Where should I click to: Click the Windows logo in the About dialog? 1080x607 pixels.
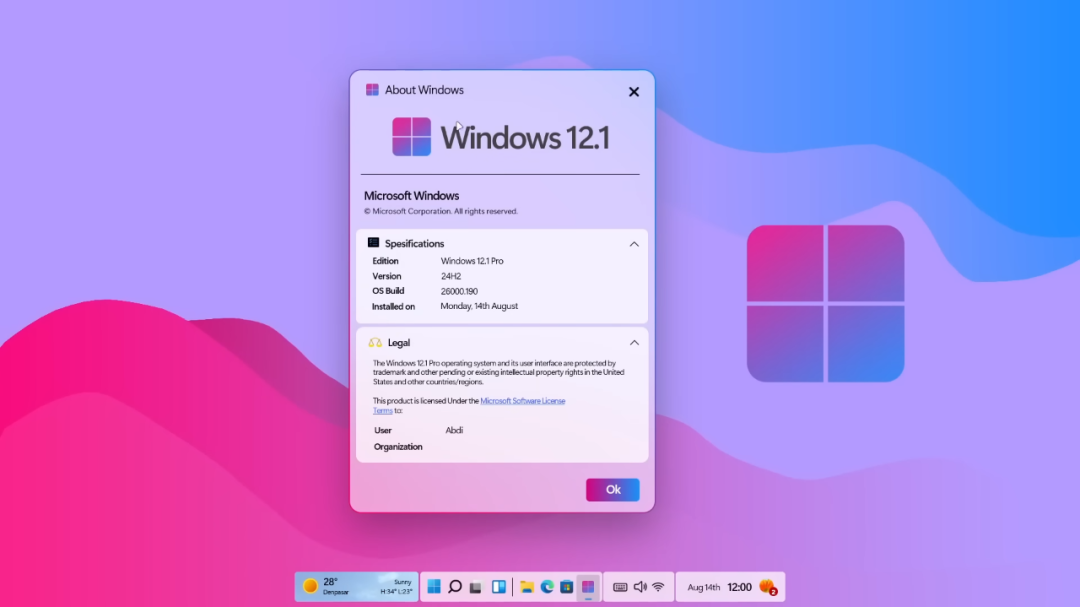(412, 136)
